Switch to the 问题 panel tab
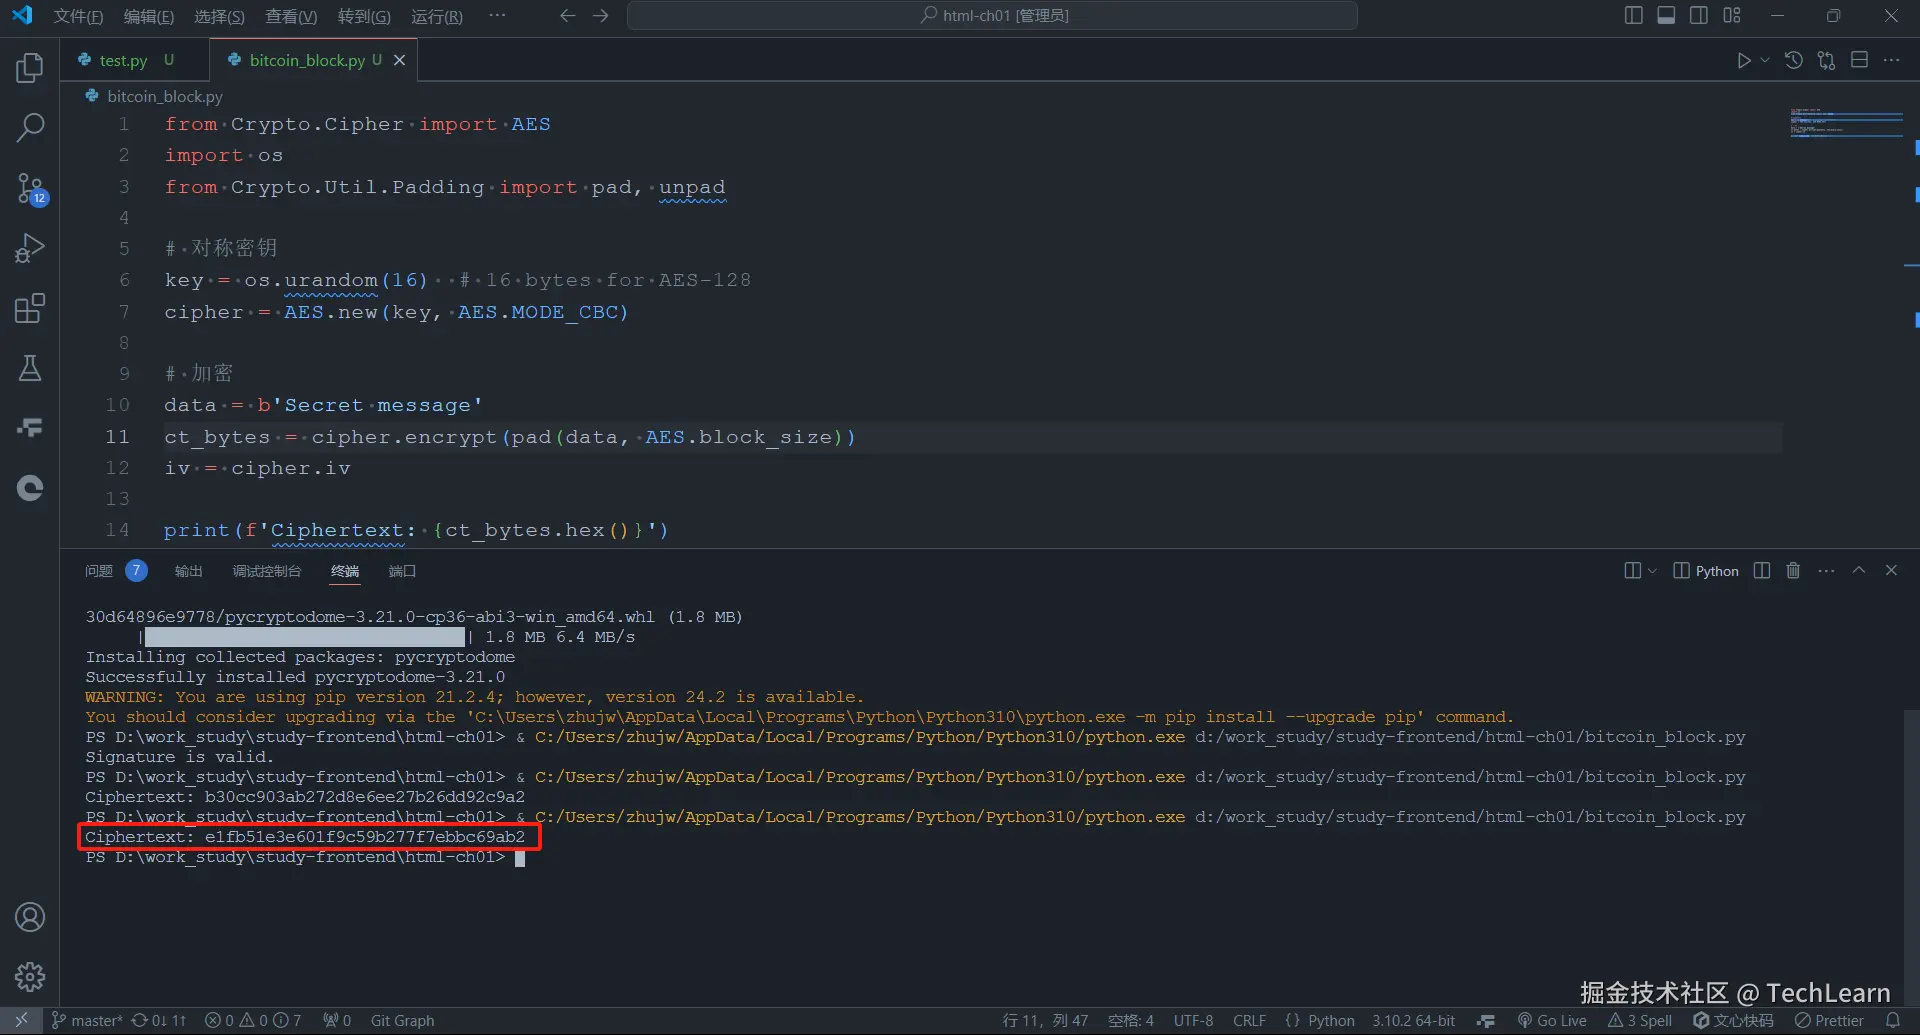This screenshot has width=1920, height=1035. click(99, 571)
